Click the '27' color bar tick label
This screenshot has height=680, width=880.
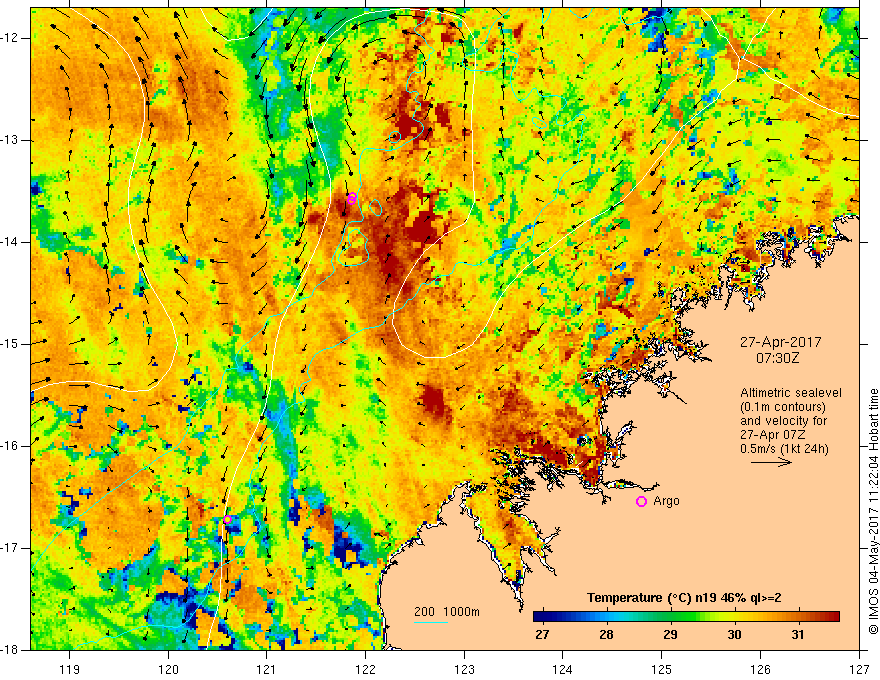542,635
